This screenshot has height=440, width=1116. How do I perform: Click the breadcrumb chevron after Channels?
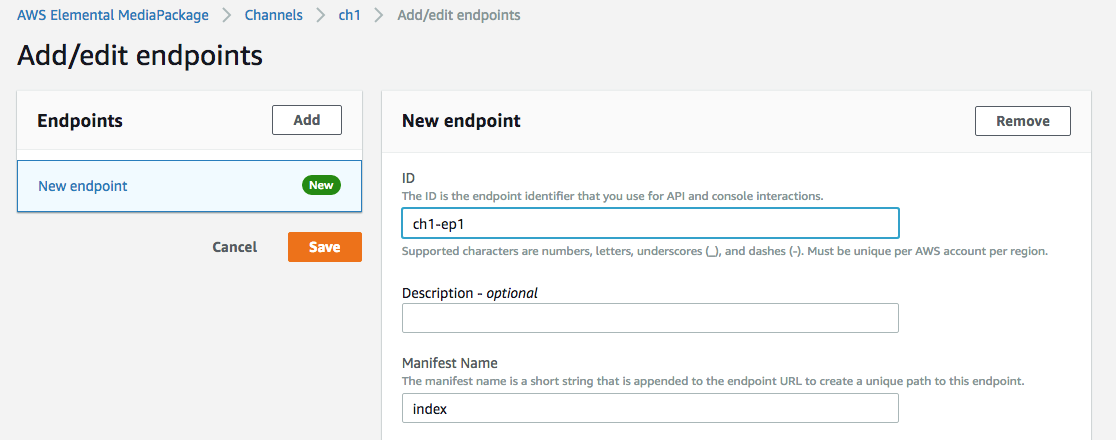[x=320, y=15]
